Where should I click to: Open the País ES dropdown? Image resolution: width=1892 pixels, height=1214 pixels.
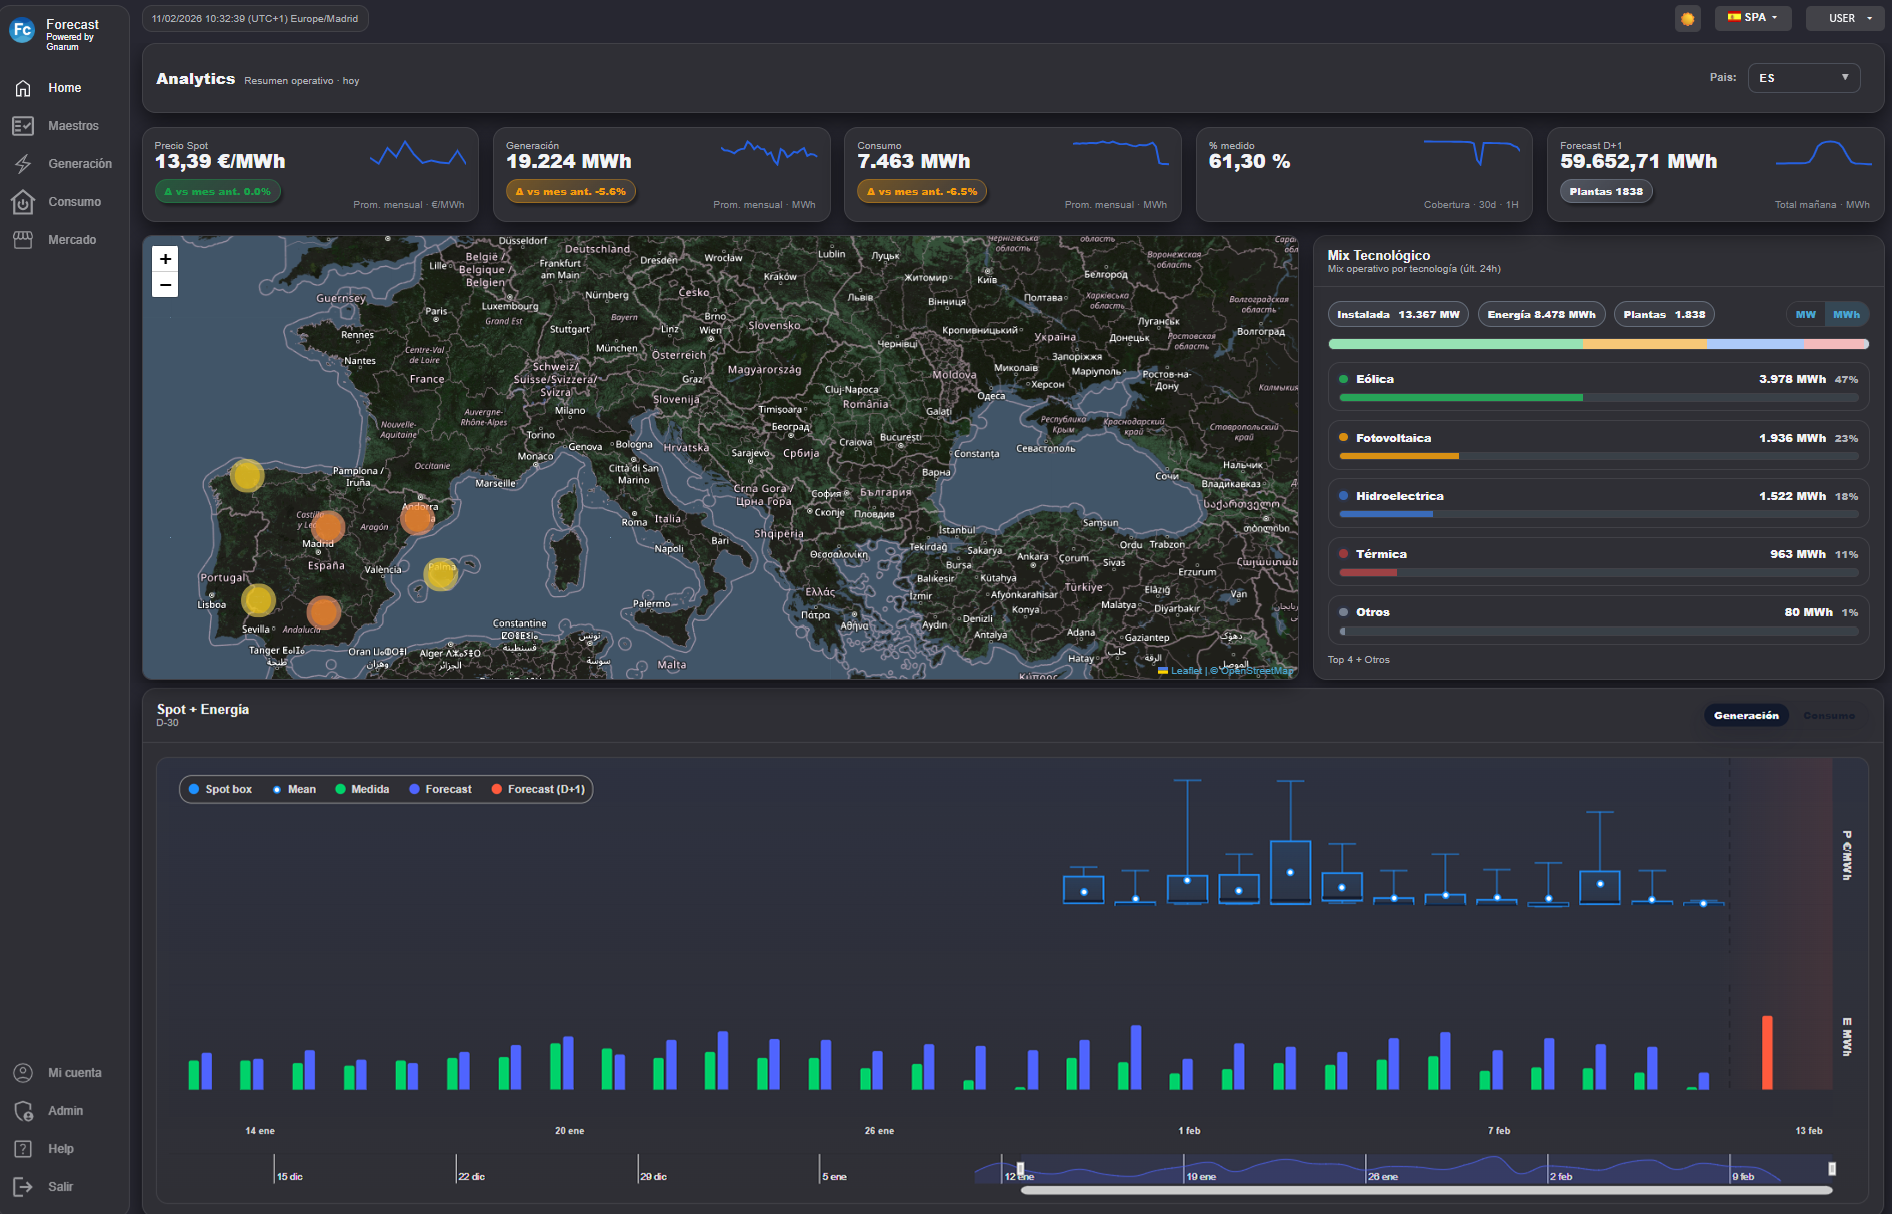(x=1803, y=78)
